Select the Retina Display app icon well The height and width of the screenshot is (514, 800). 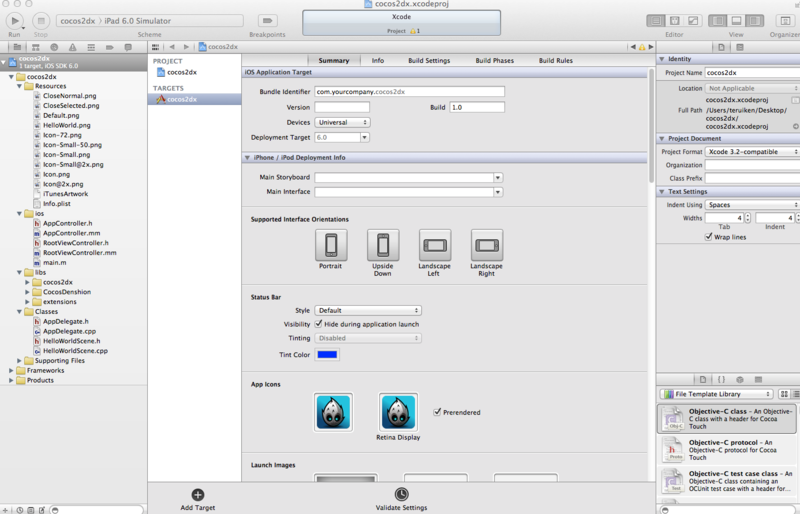pyautogui.click(x=398, y=412)
